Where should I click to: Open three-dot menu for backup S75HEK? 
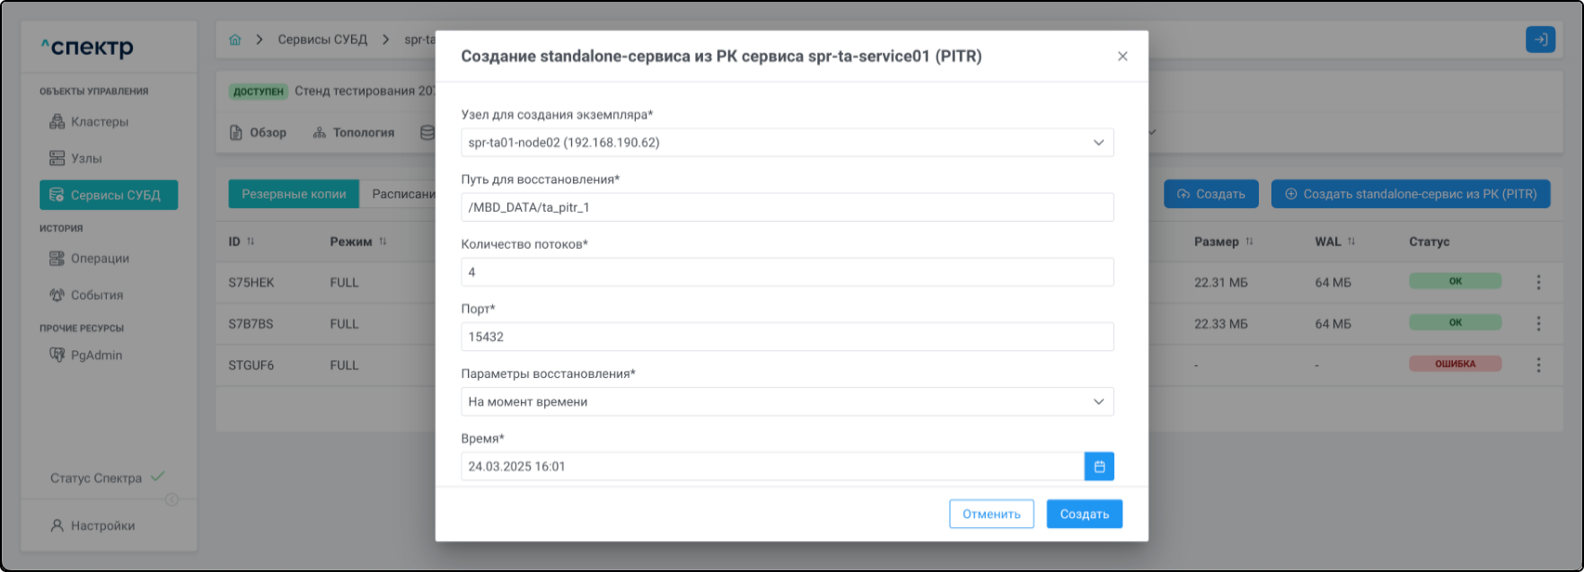(1538, 283)
